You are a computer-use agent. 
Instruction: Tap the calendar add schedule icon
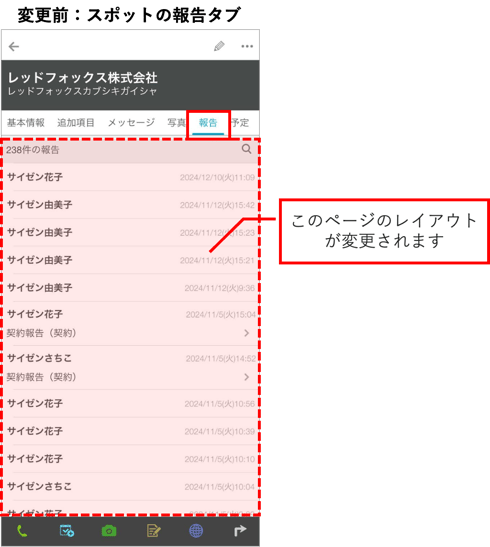click(x=67, y=531)
